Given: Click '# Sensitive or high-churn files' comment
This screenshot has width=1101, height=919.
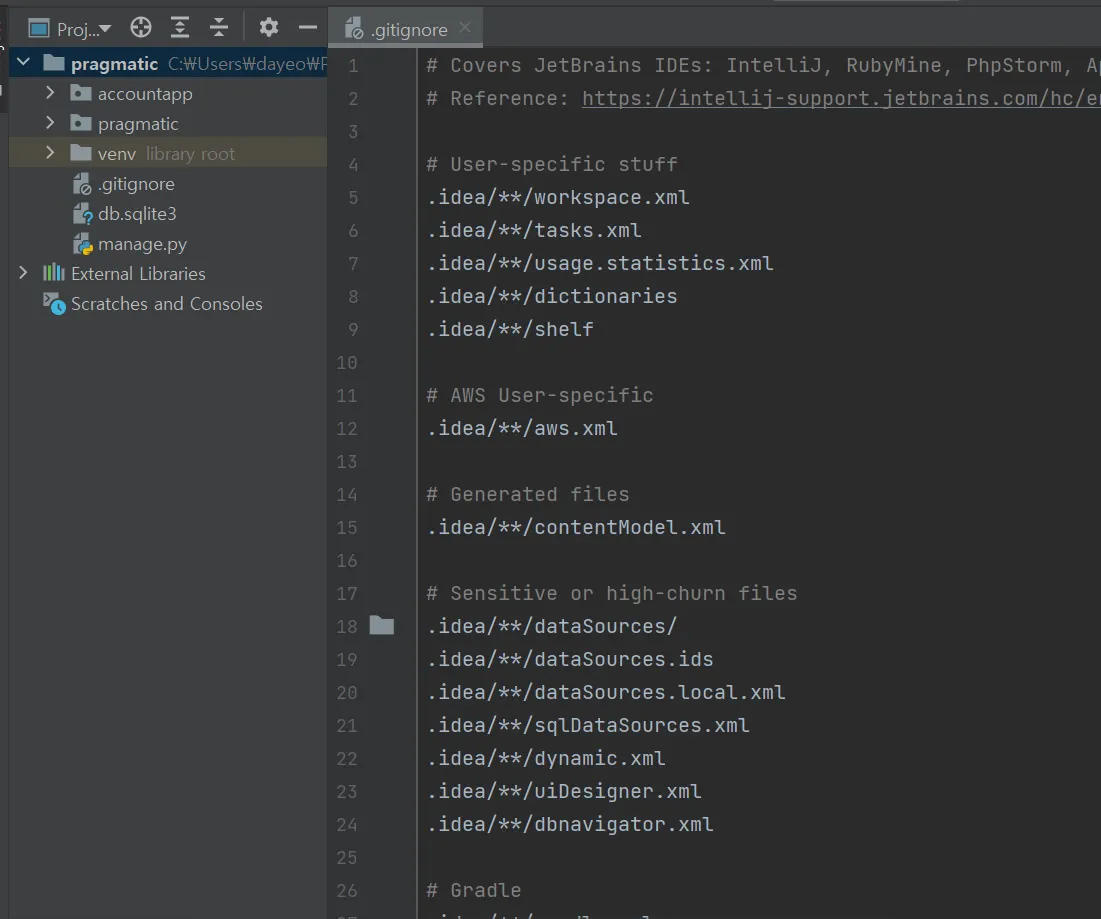Looking at the screenshot, I should click(612, 593).
